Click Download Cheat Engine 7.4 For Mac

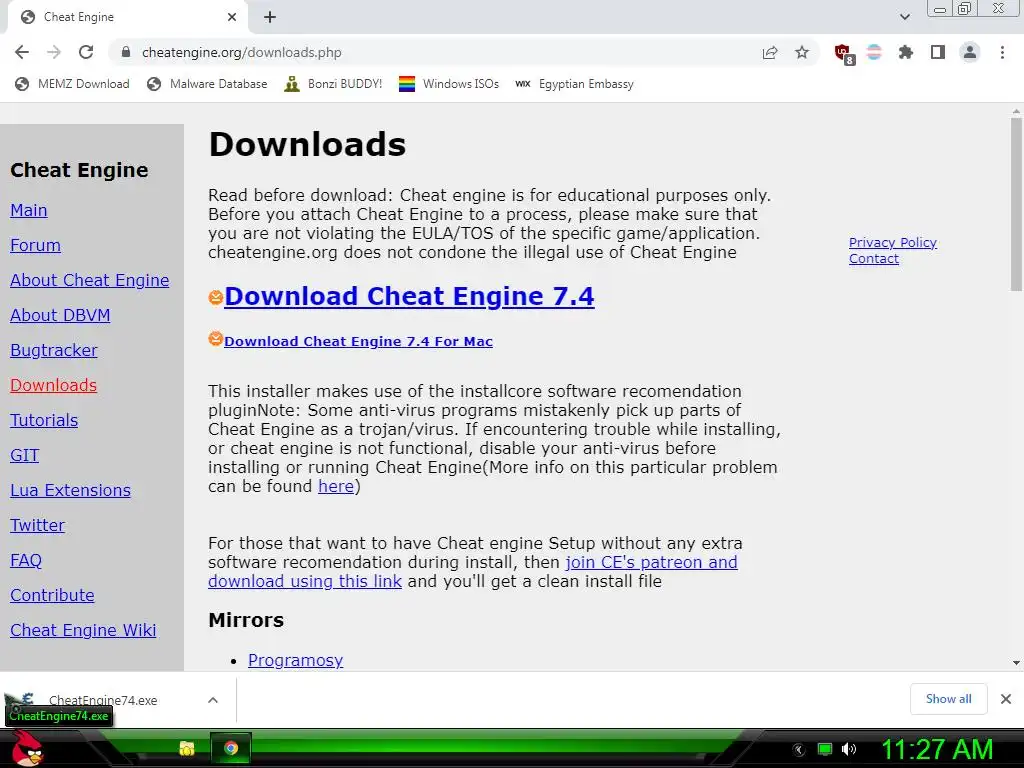[x=359, y=342]
